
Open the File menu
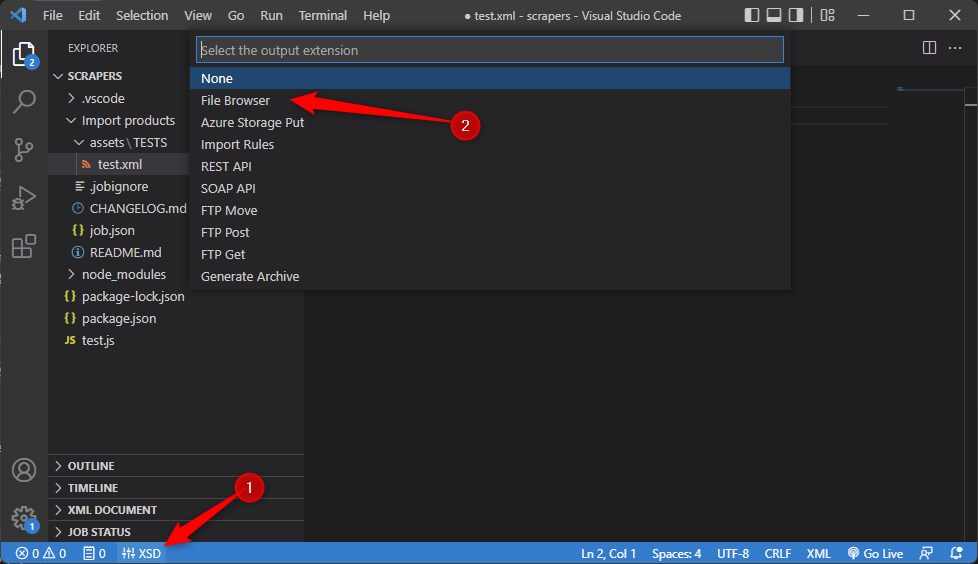pos(52,15)
